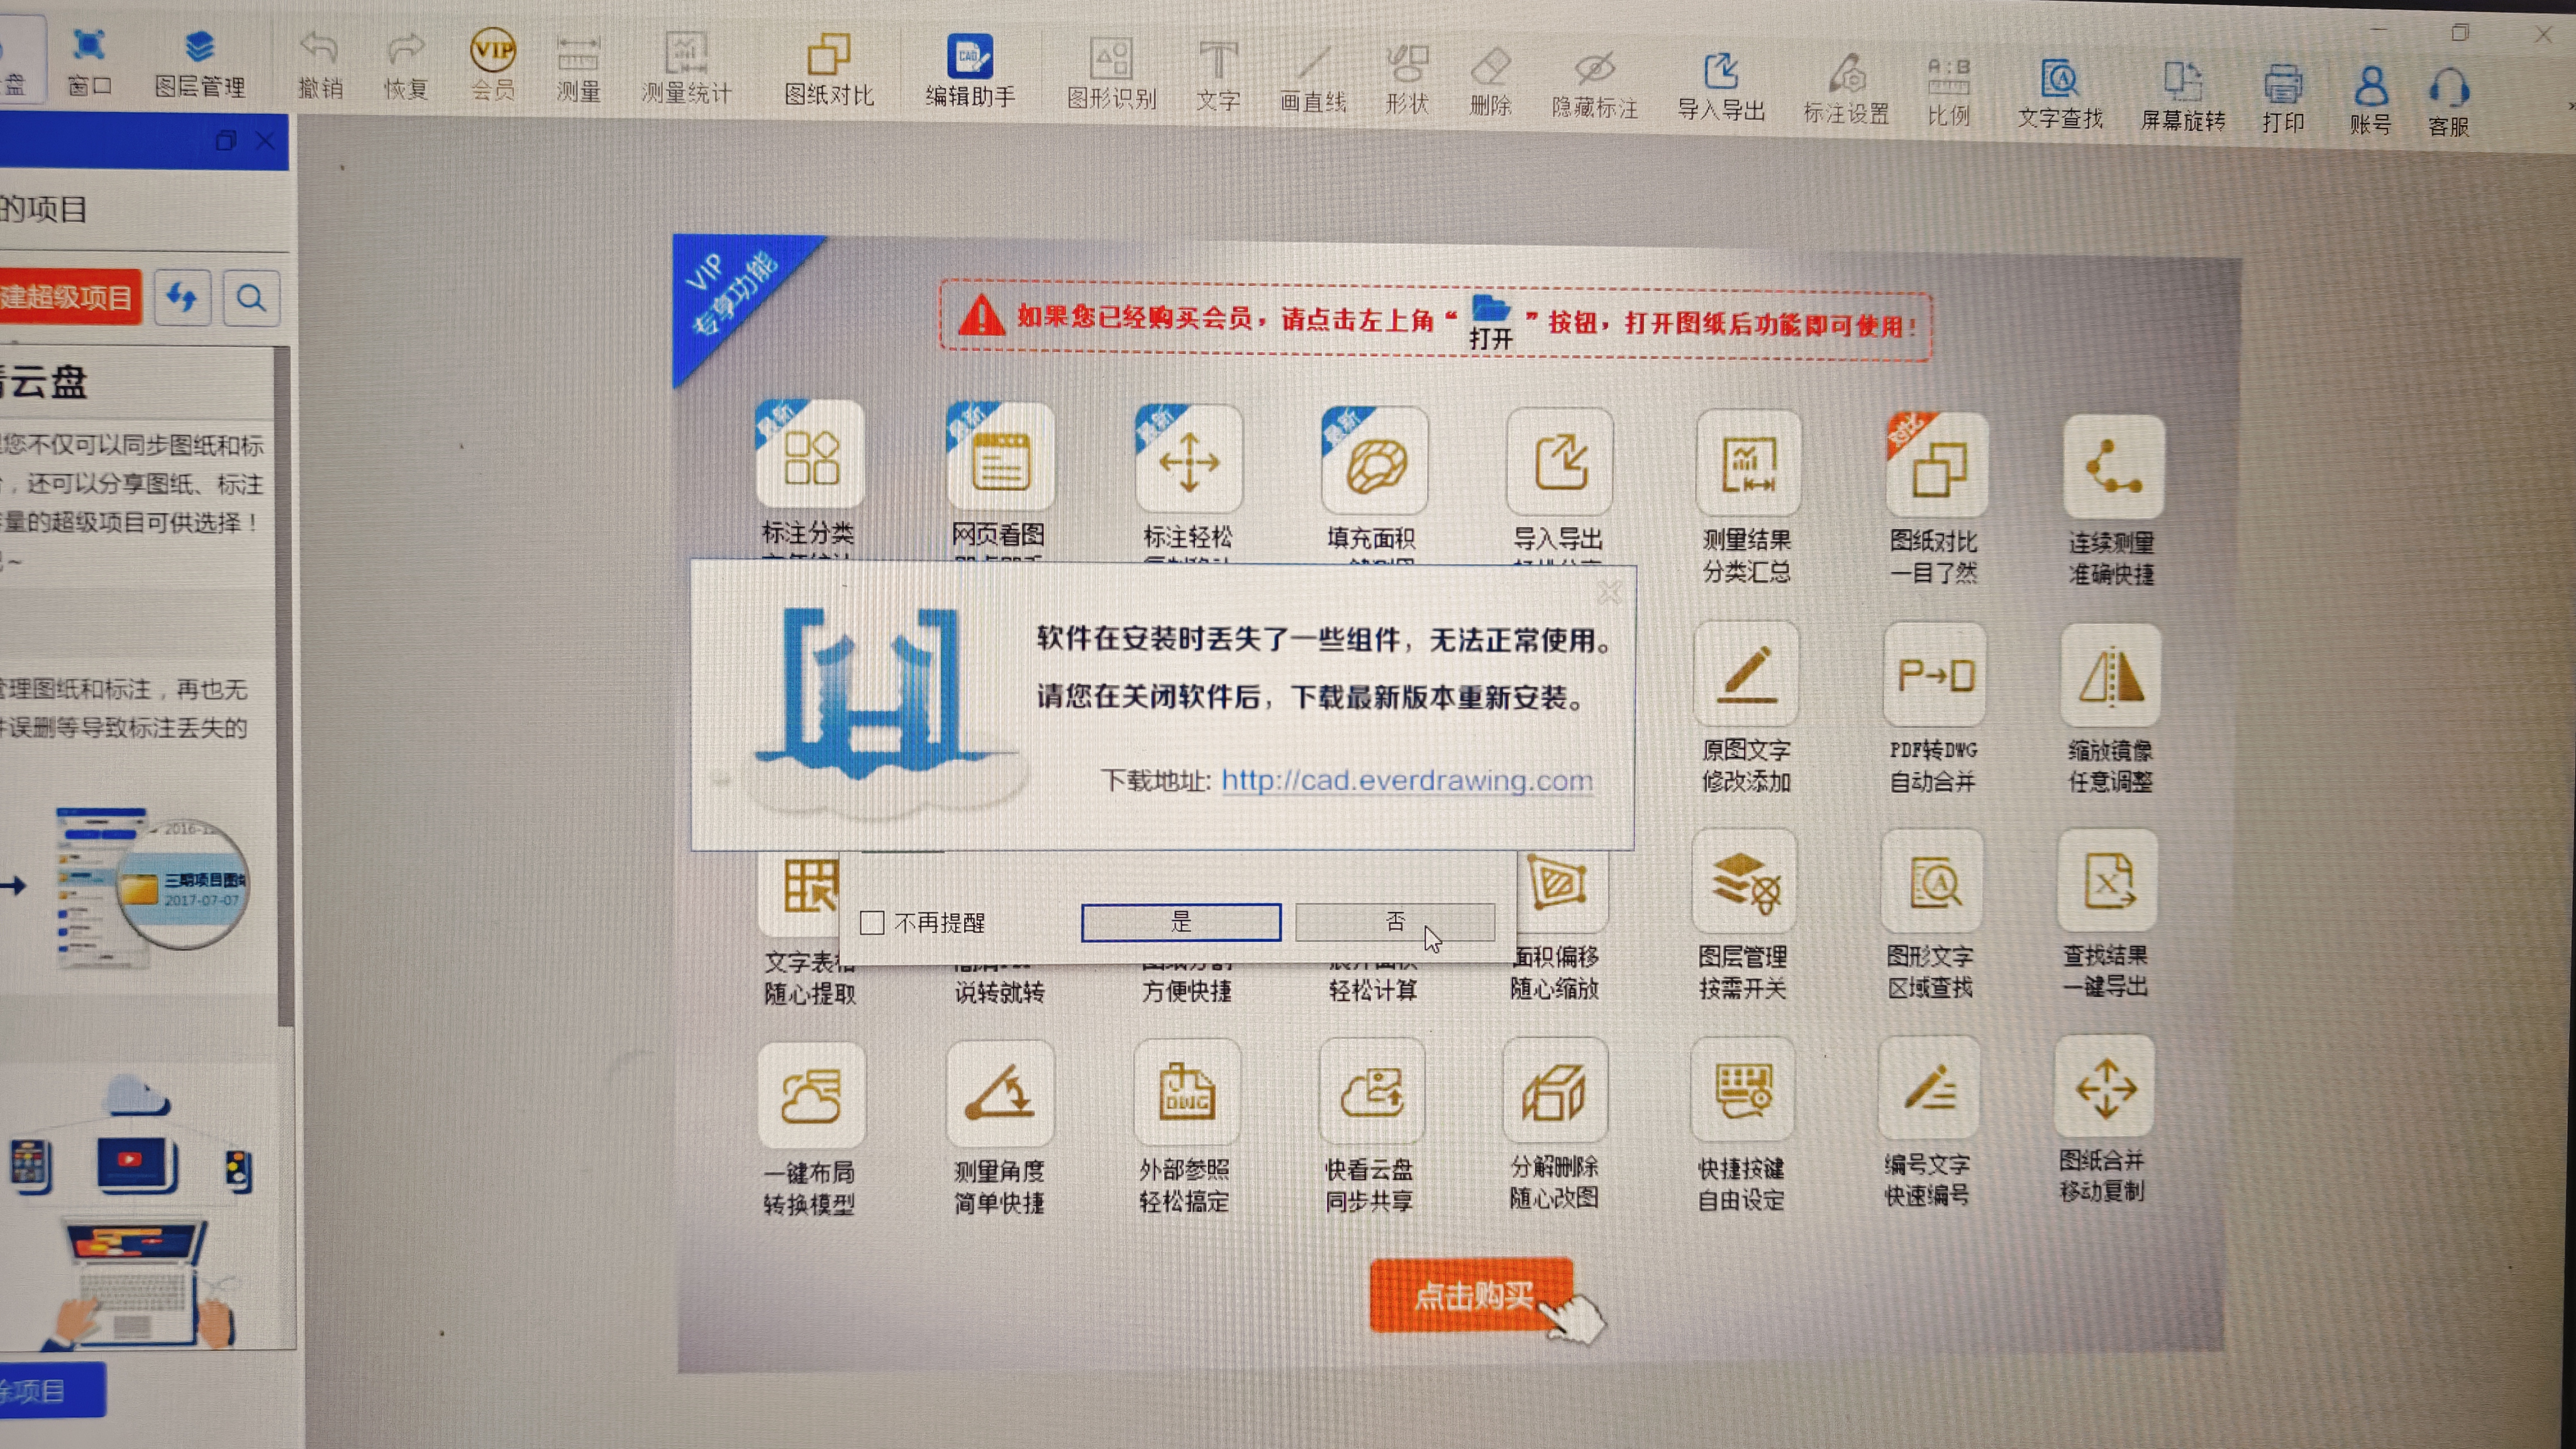
Task: Click the 导入导出 VIP panel feature icon
Action: (1559, 463)
